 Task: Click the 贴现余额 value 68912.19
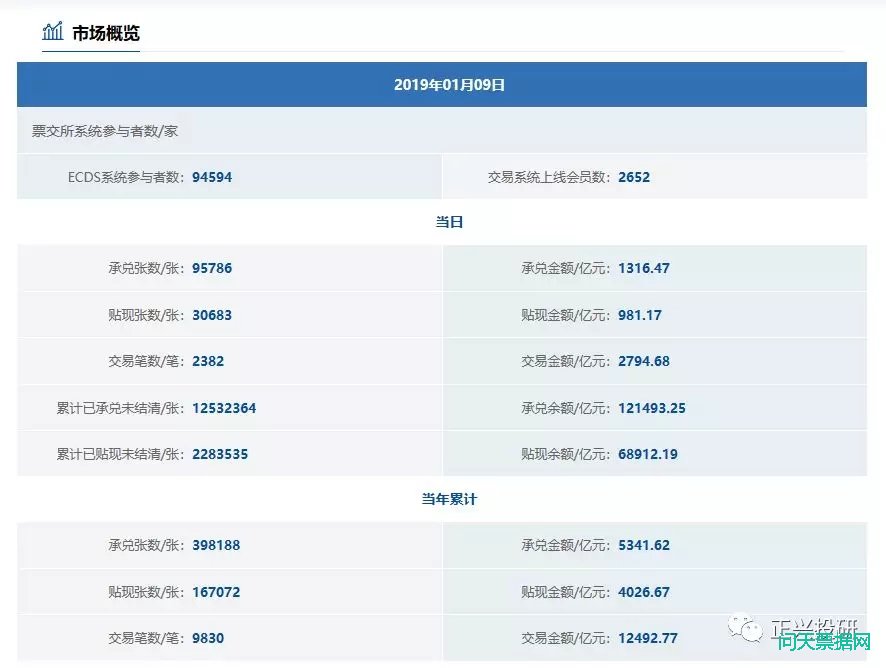(x=648, y=454)
